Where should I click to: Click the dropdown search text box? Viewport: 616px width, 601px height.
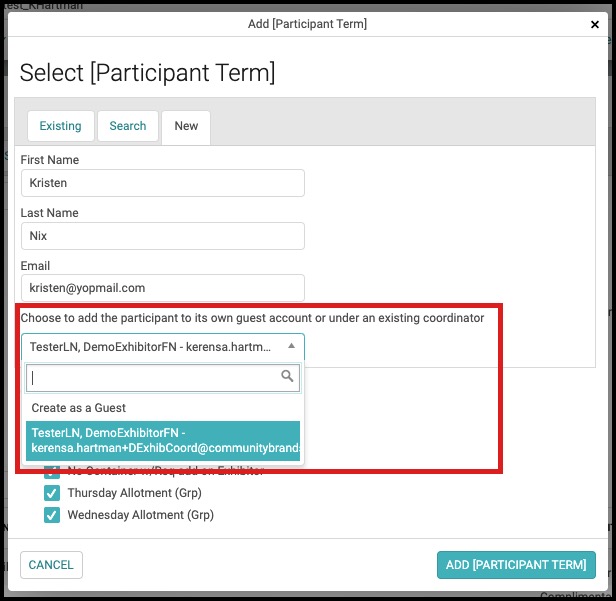(x=163, y=378)
